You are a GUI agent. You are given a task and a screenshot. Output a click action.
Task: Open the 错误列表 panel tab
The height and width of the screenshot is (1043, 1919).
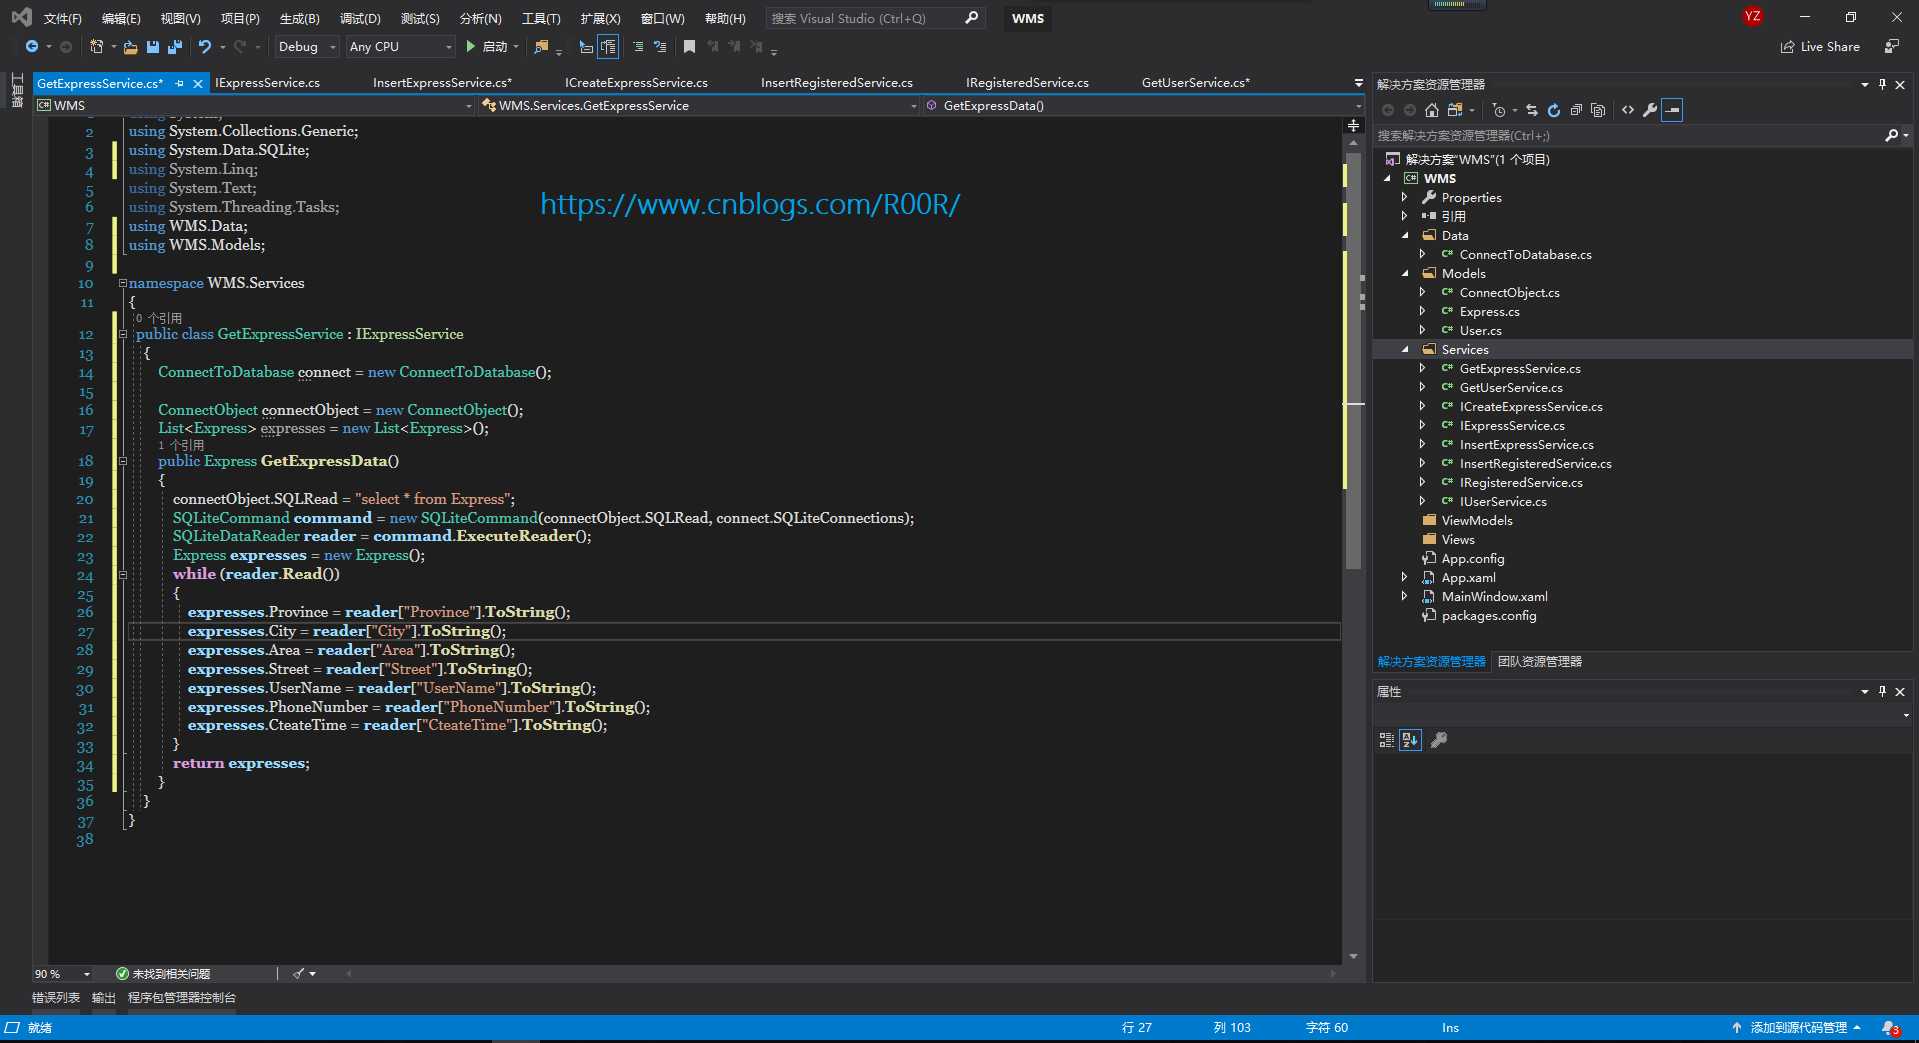click(56, 998)
